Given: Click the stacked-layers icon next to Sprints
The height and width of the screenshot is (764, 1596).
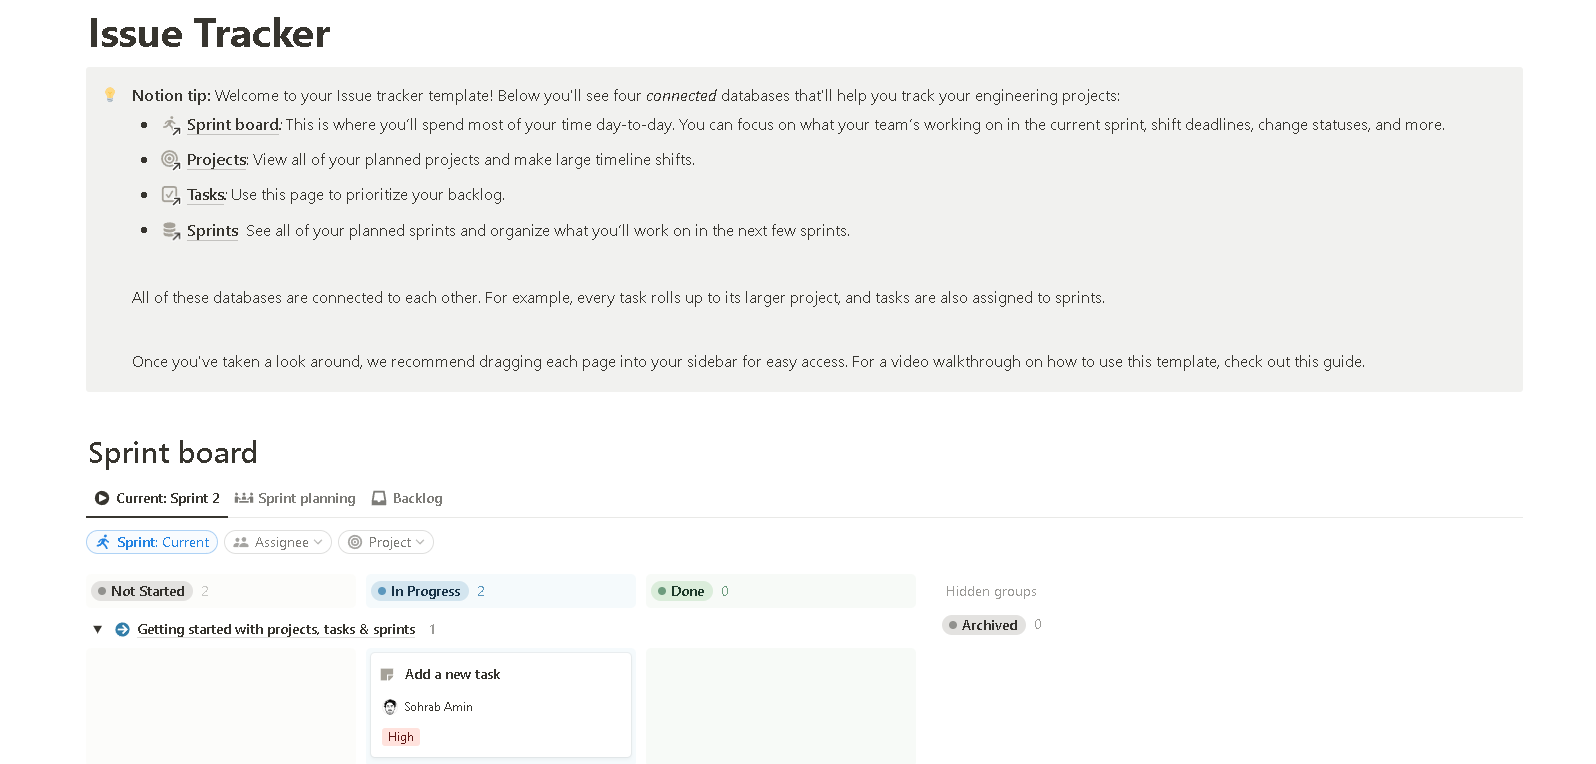Looking at the screenshot, I should click(x=170, y=229).
